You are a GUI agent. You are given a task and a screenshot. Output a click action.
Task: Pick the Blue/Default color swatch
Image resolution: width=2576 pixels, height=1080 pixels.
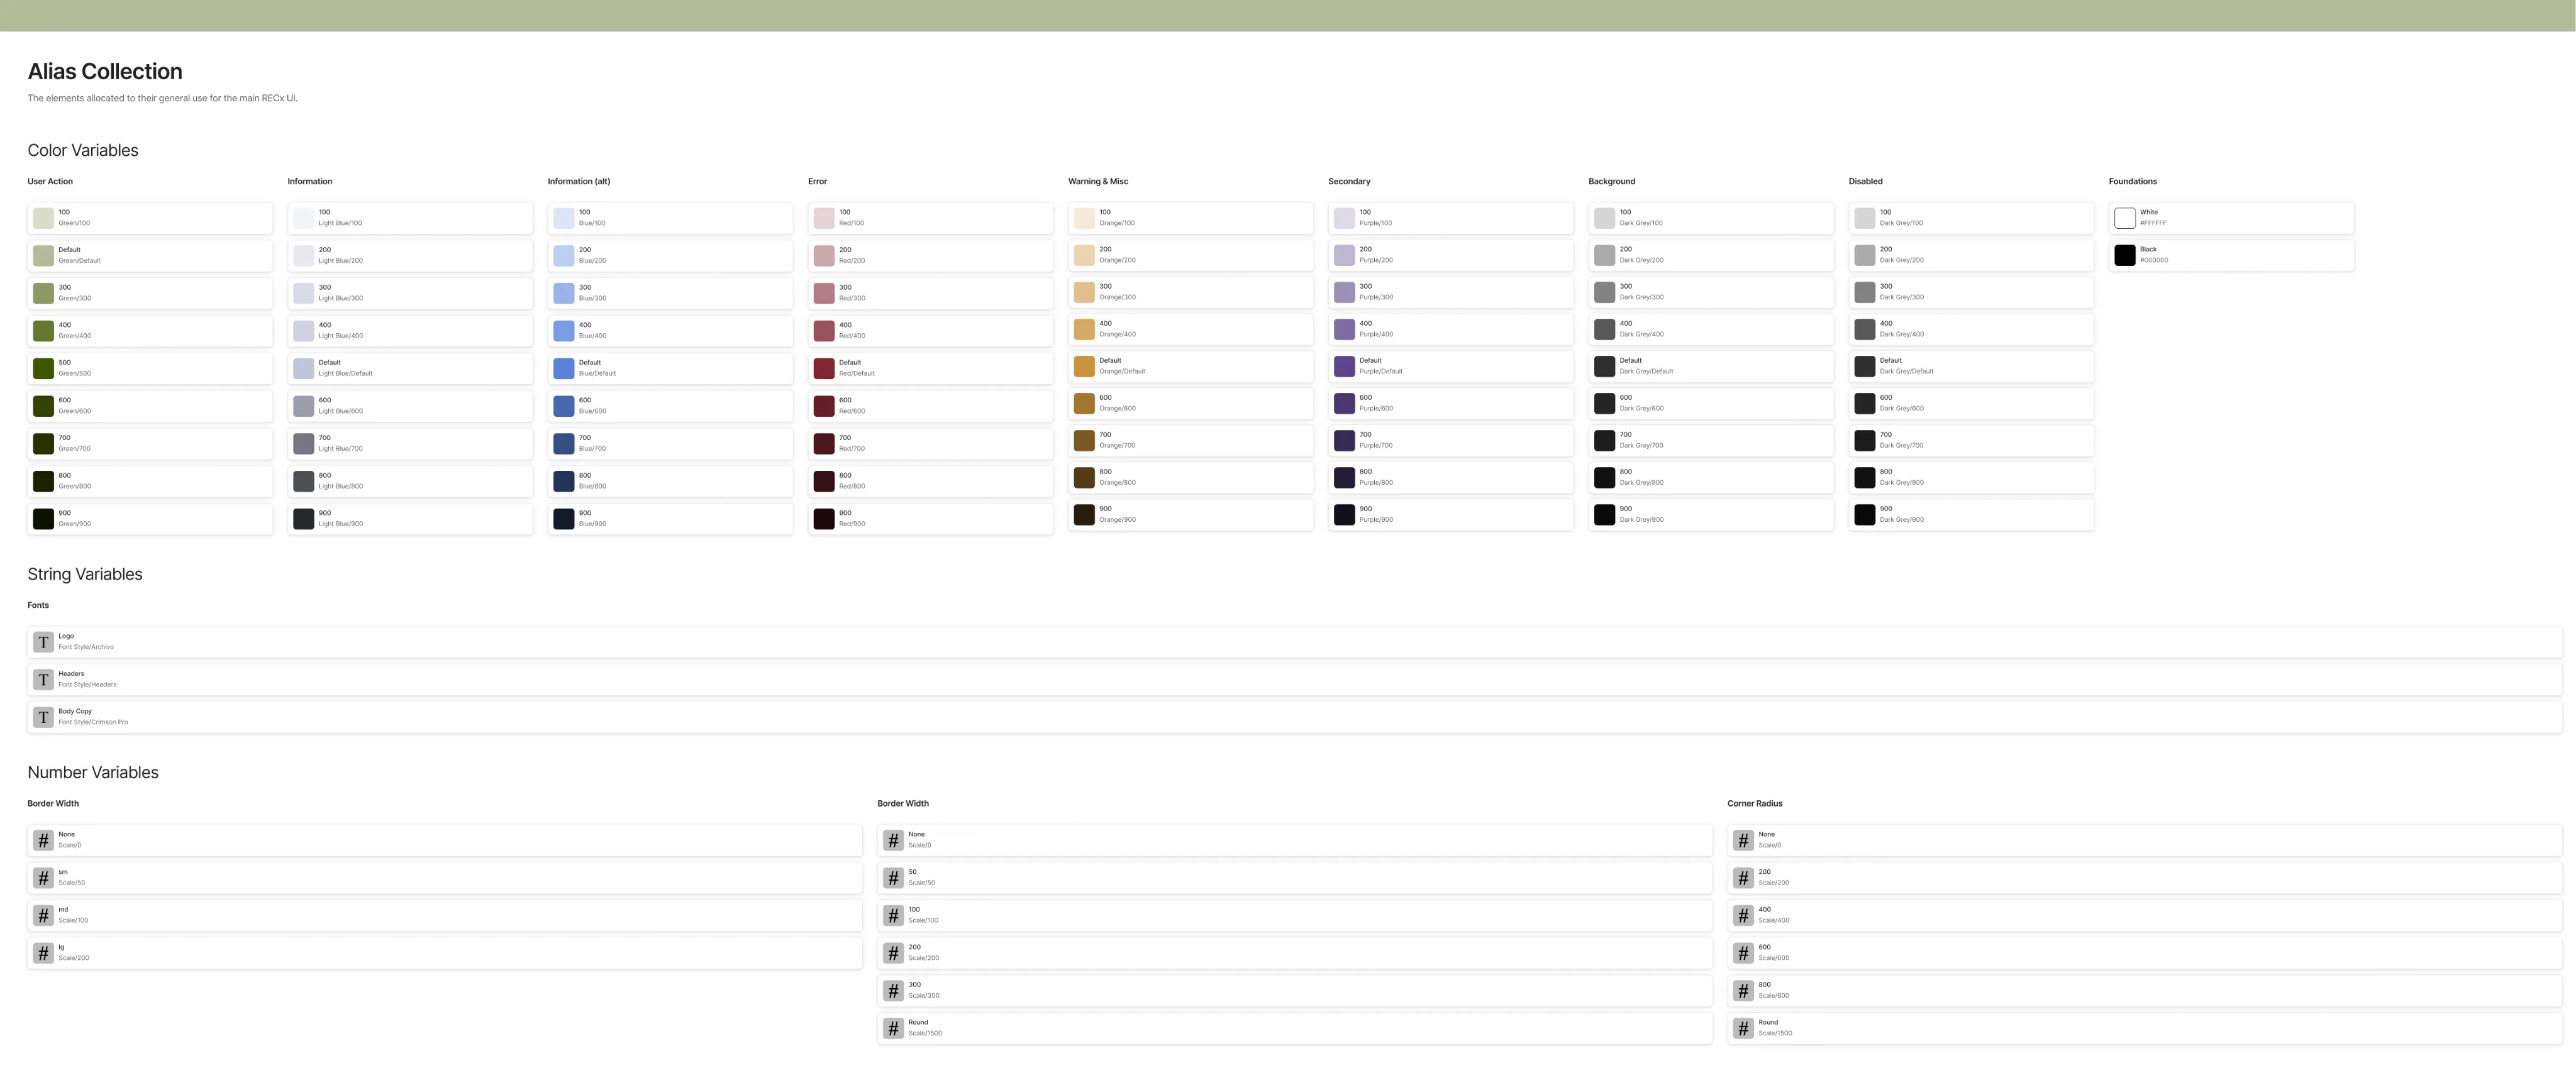tap(564, 369)
